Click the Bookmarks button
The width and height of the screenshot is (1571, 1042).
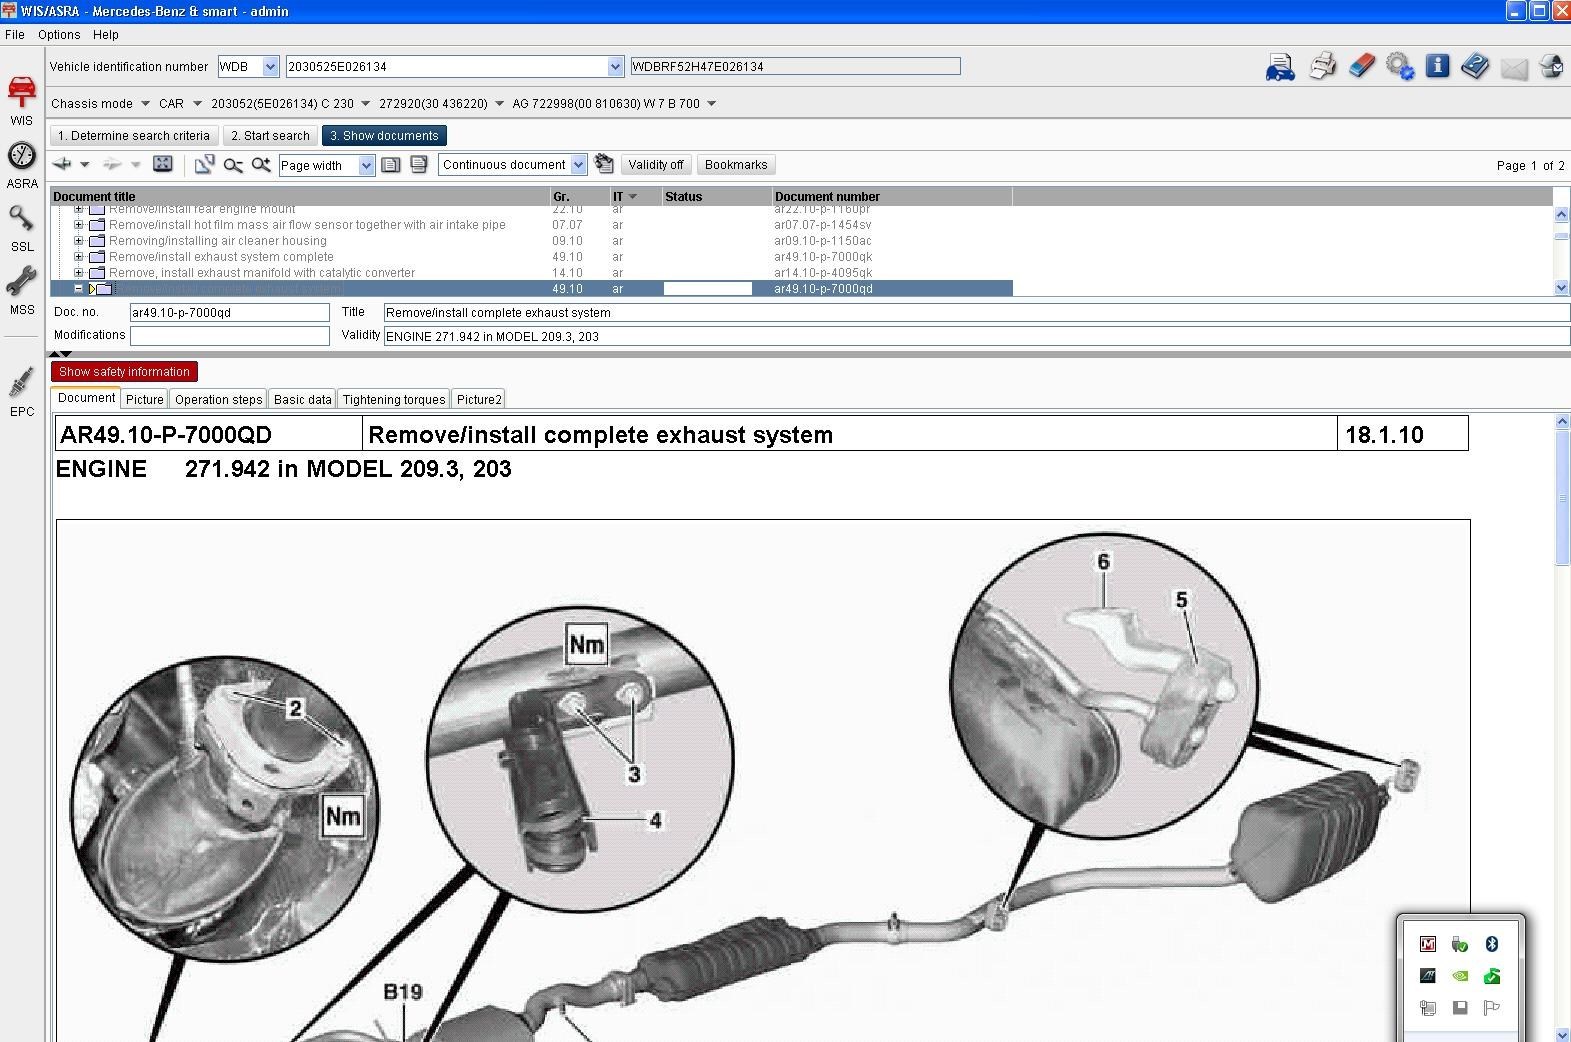point(736,165)
